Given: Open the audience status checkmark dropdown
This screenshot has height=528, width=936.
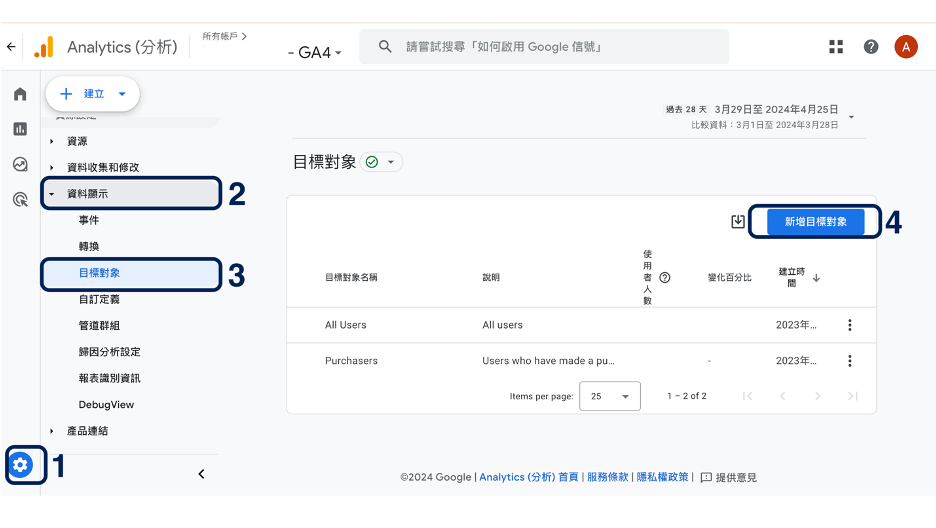Looking at the screenshot, I should pyautogui.click(x=381, y=162).
